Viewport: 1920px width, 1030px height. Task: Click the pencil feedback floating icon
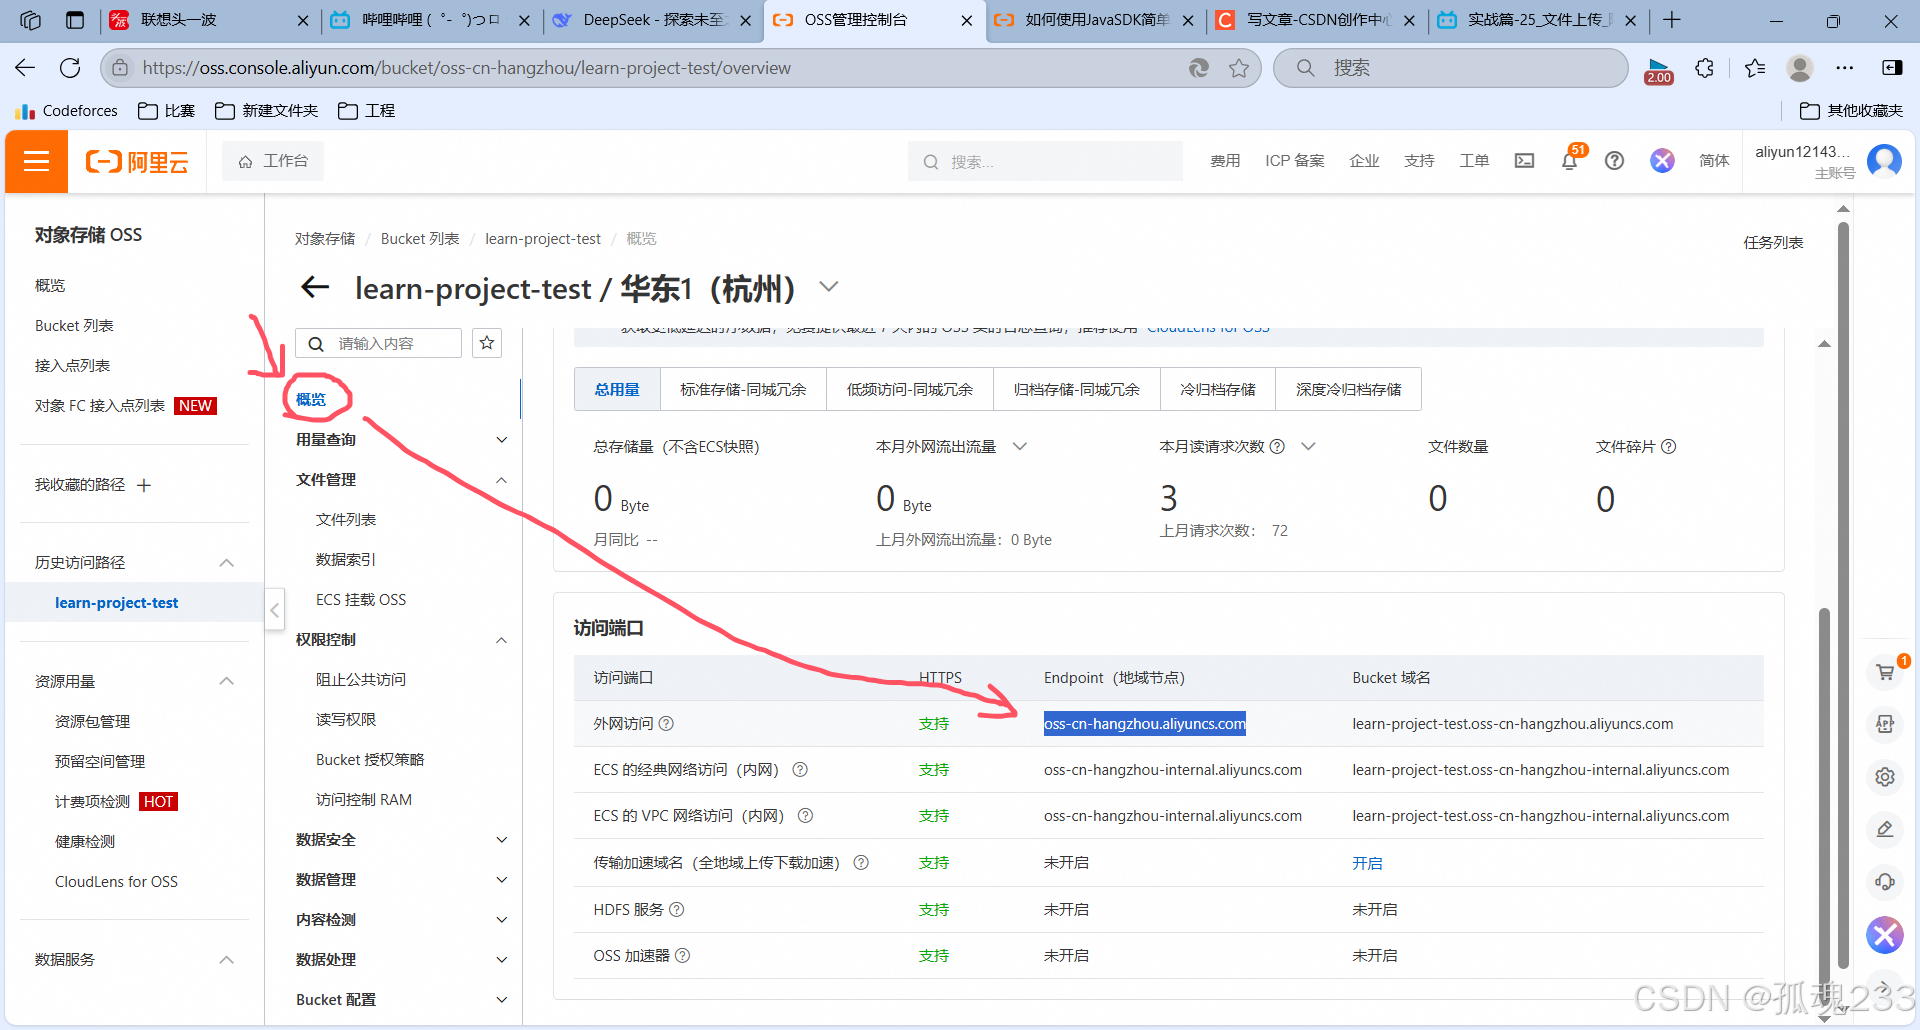(x=1885, y=829)
